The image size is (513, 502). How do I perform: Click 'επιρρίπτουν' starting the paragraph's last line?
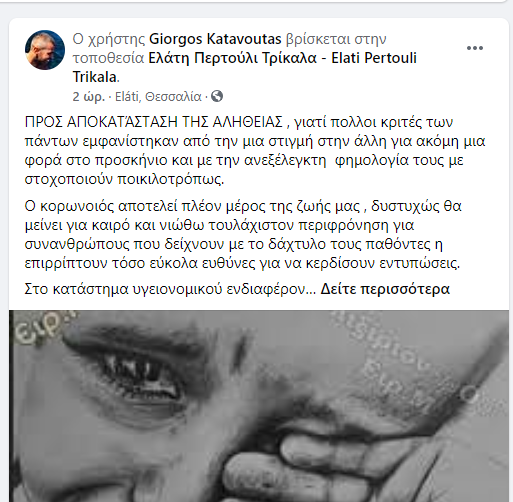click(66, 264)
